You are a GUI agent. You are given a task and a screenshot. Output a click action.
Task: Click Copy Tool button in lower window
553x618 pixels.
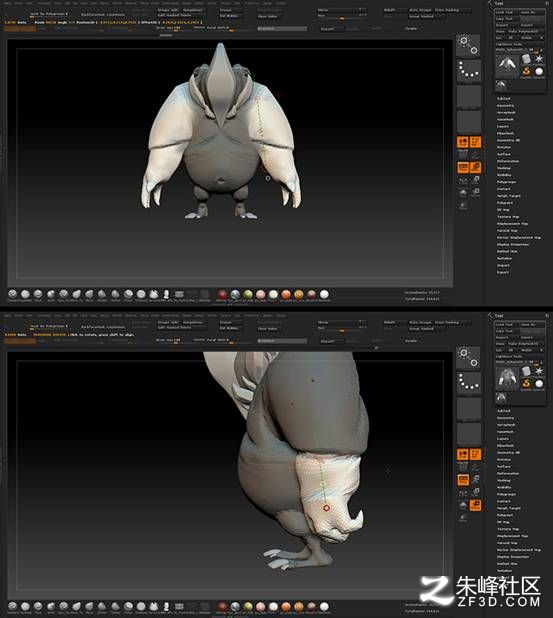[507, 331]
